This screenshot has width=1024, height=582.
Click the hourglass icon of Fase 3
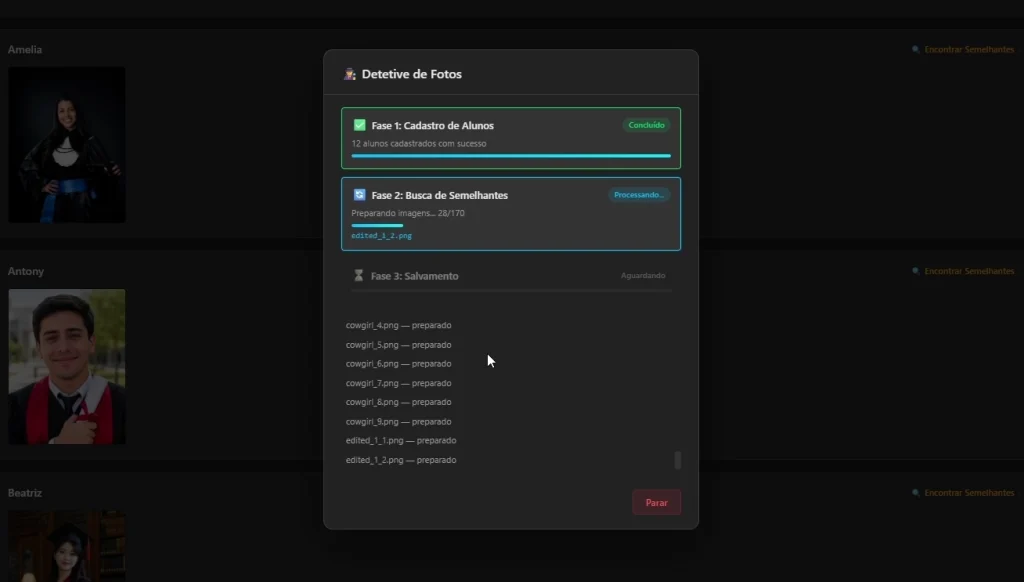(359, 276)
